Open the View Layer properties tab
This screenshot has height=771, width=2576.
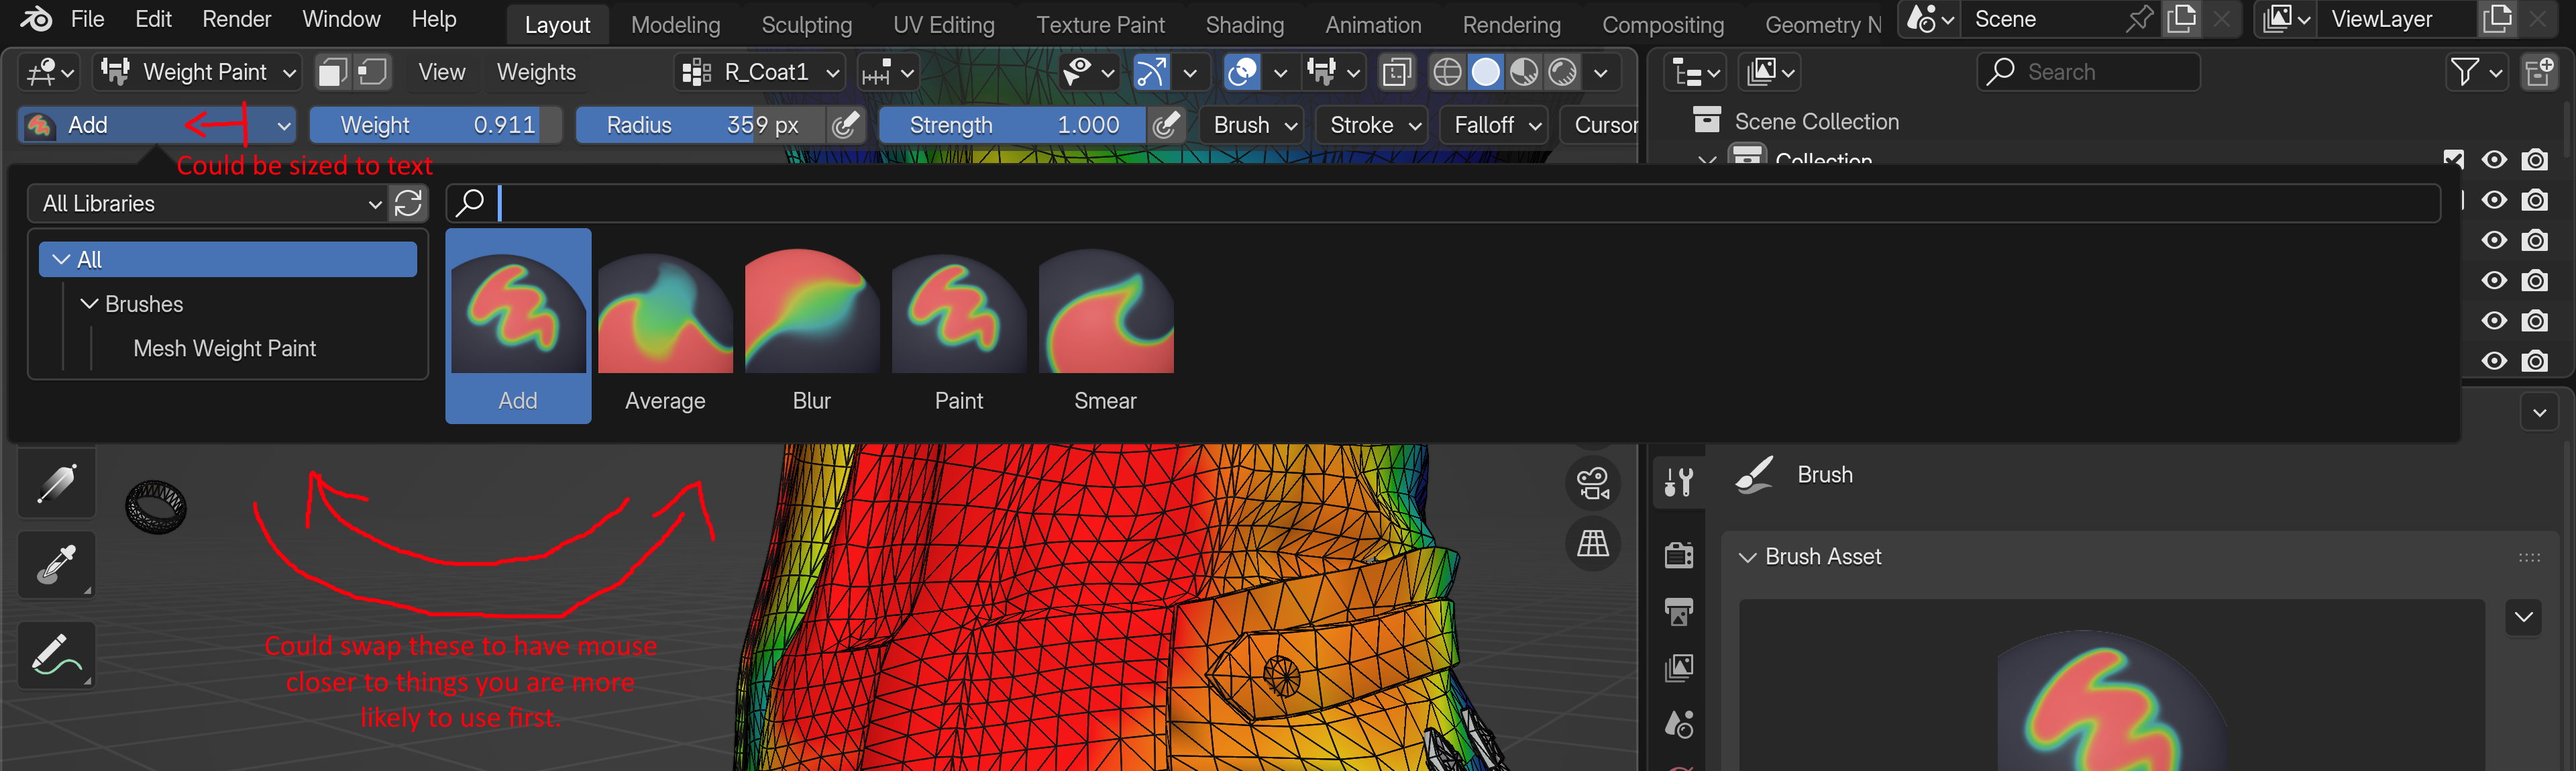[x=1679, y=667]
